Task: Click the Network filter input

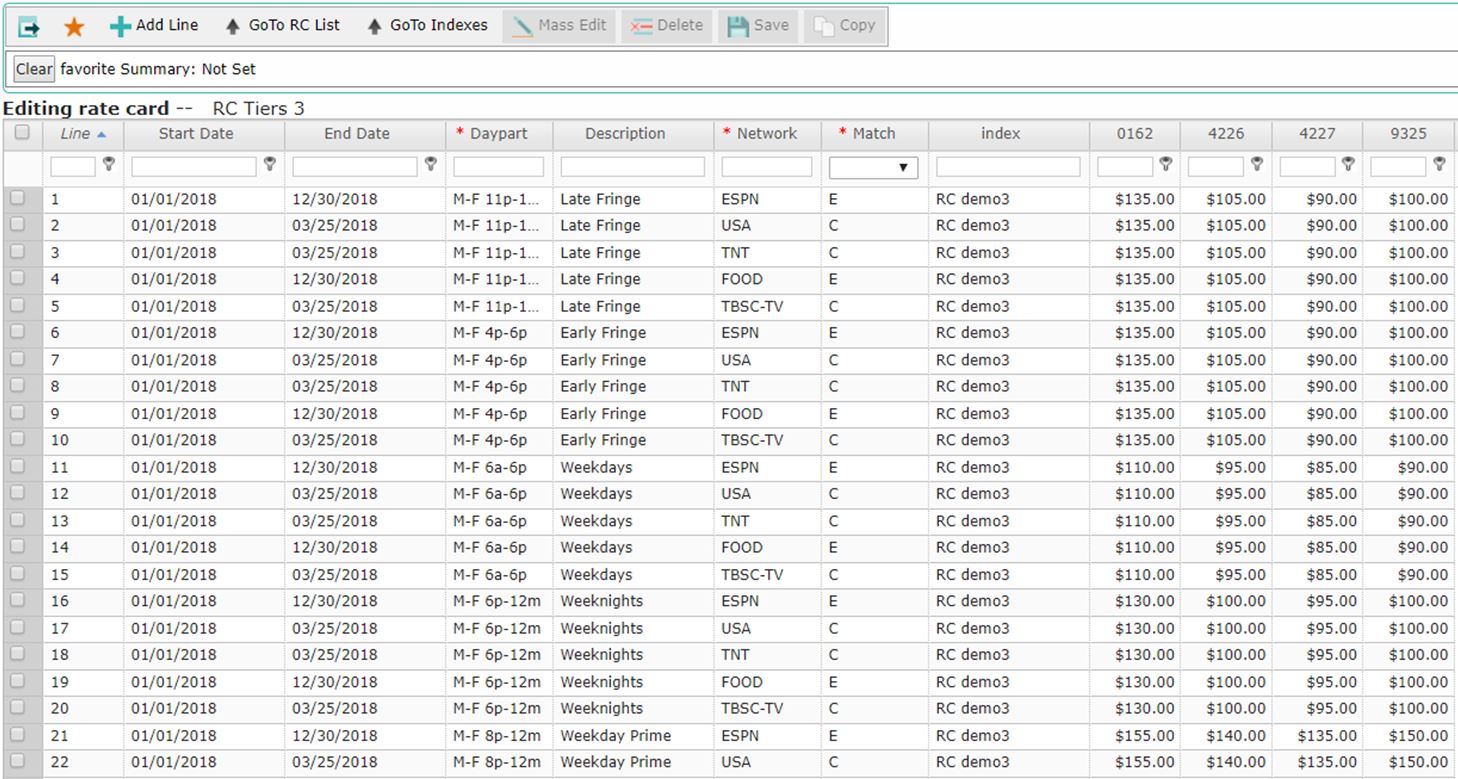Action: 767,167
